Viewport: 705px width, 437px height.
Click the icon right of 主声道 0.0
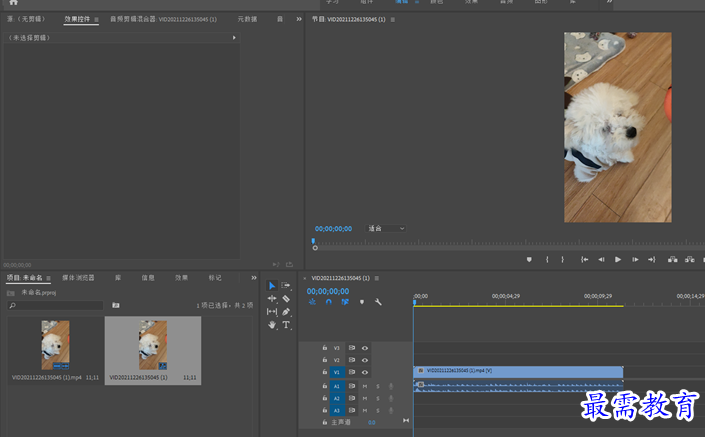point(406,422)
